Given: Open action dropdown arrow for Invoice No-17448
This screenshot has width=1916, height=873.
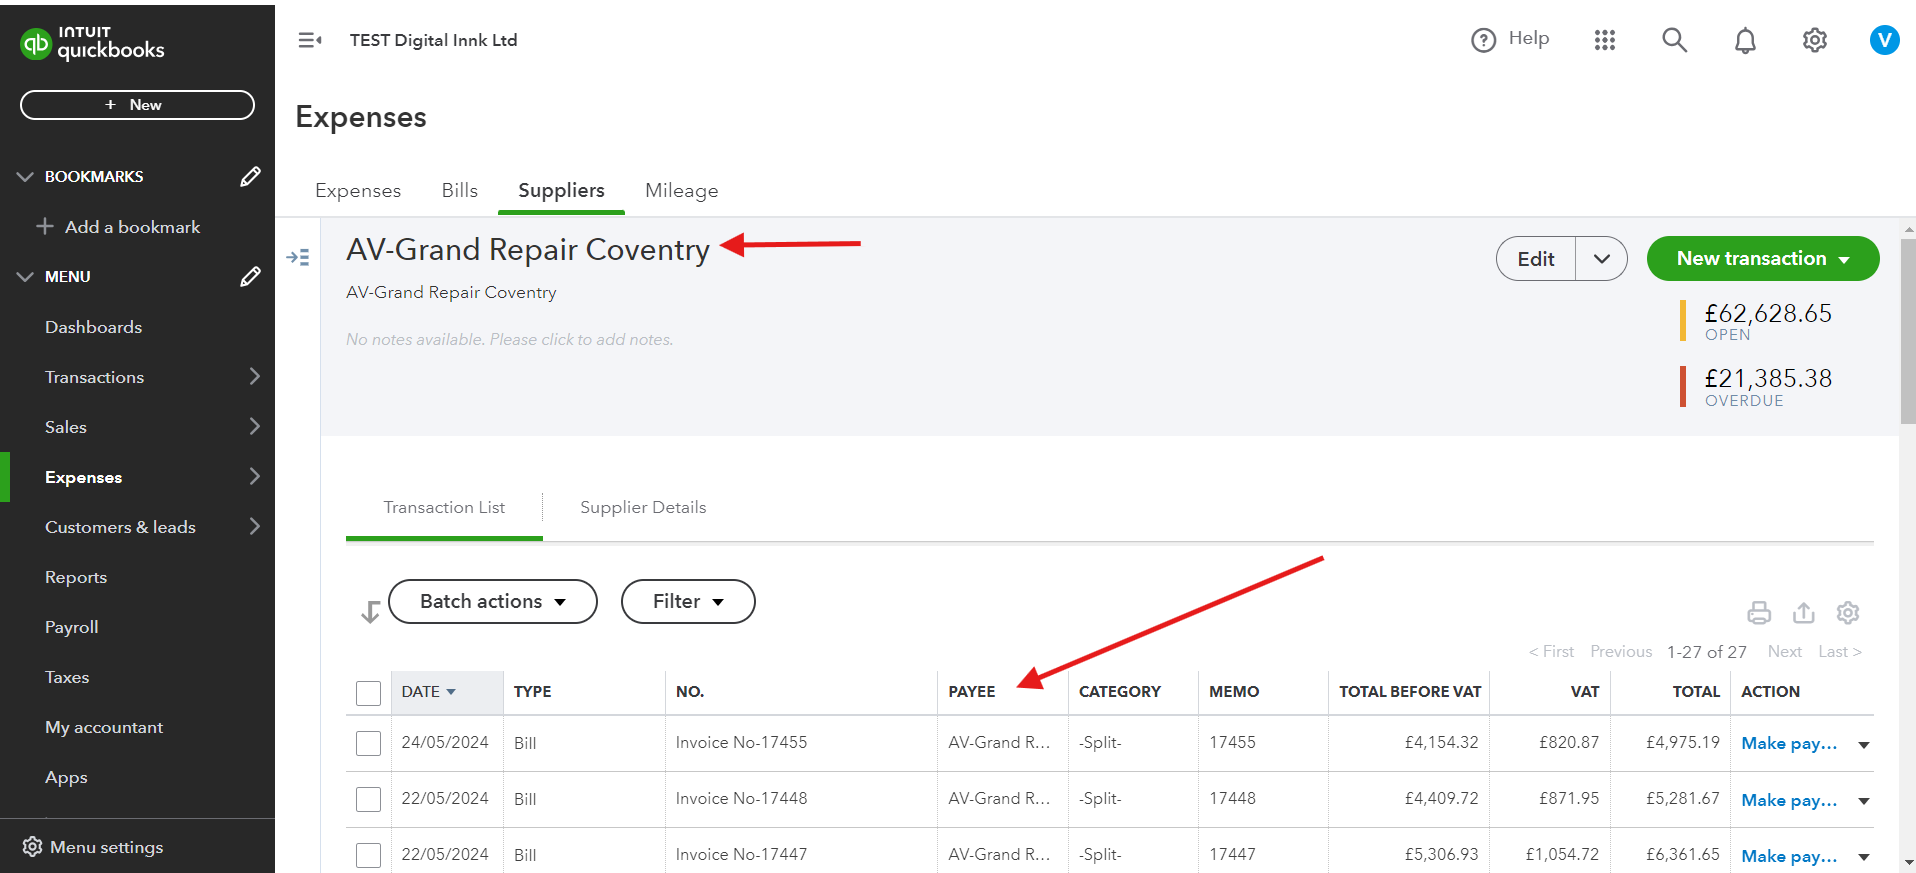Looking at the screenshot, I should click(1864, 800).
